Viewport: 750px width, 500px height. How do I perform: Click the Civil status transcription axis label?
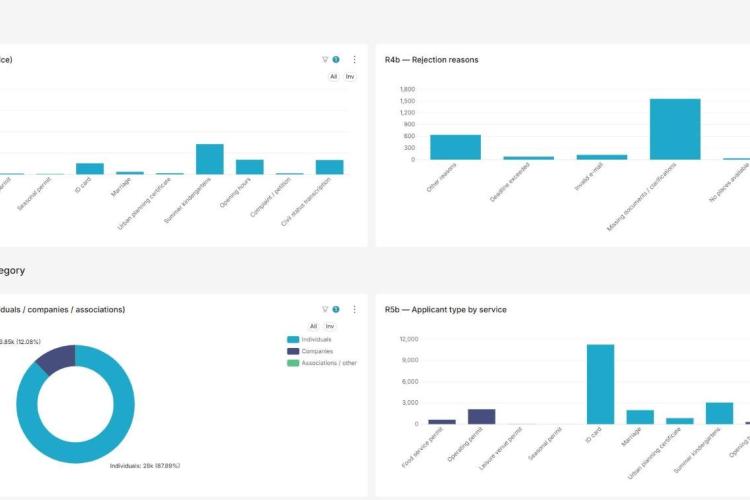(x=306, y=202)
